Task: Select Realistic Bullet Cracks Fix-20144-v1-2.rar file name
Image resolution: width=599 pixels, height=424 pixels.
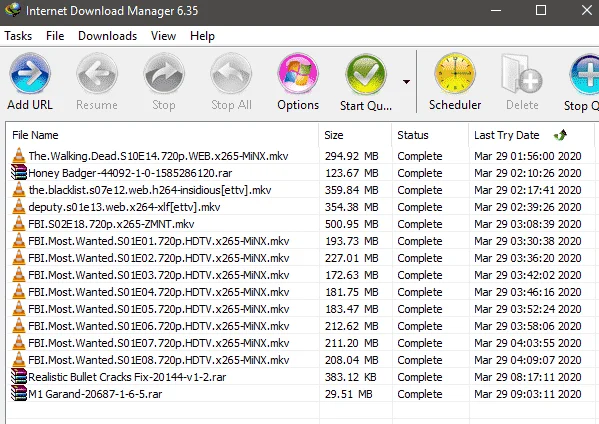Action: coord(127,377)
